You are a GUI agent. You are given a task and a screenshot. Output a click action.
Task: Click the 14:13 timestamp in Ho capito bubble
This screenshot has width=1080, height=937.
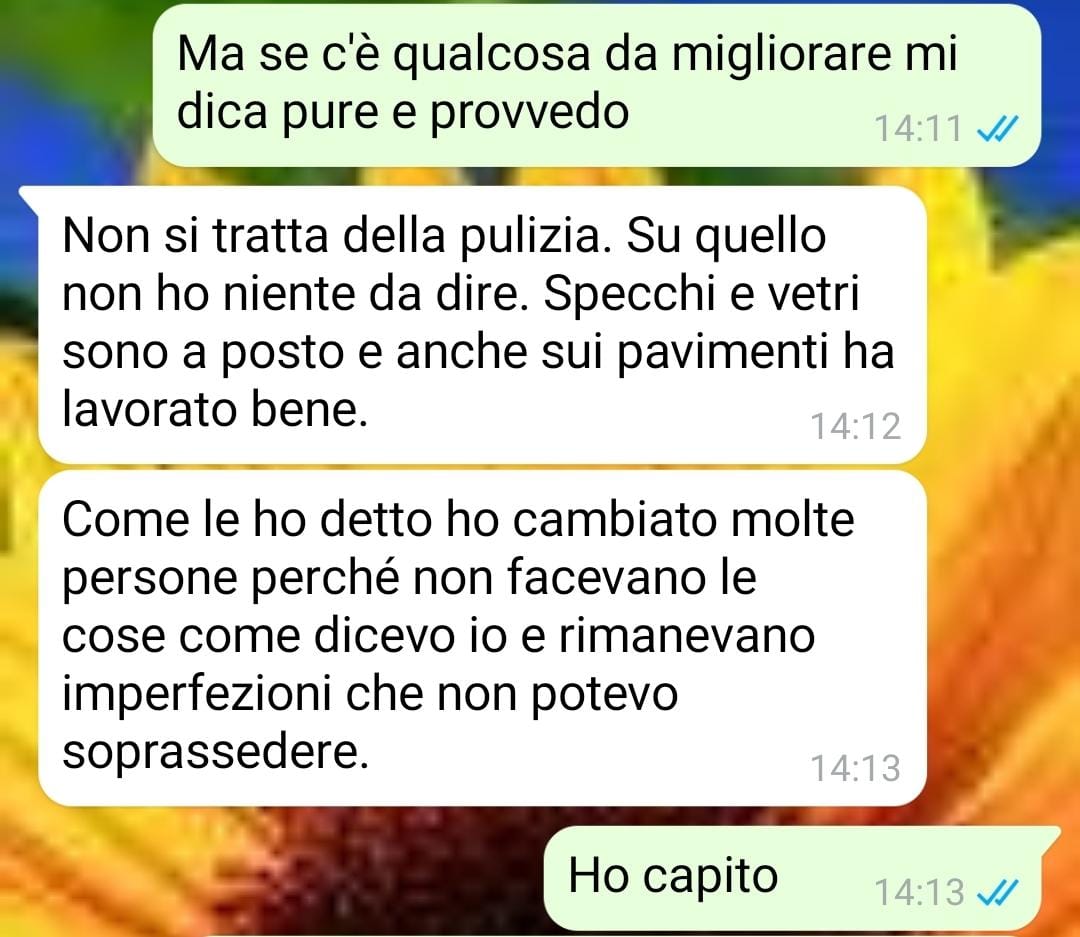click(918, 892)
